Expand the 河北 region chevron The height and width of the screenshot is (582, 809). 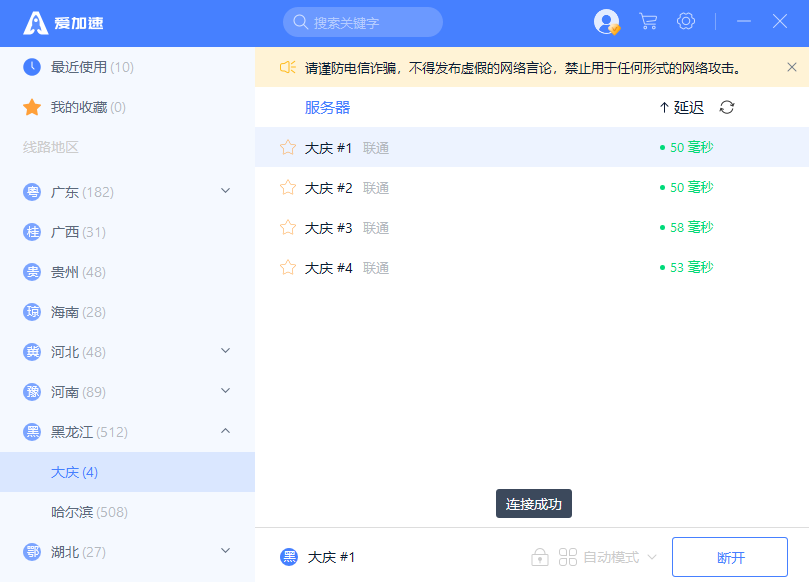tap(225, 351)
